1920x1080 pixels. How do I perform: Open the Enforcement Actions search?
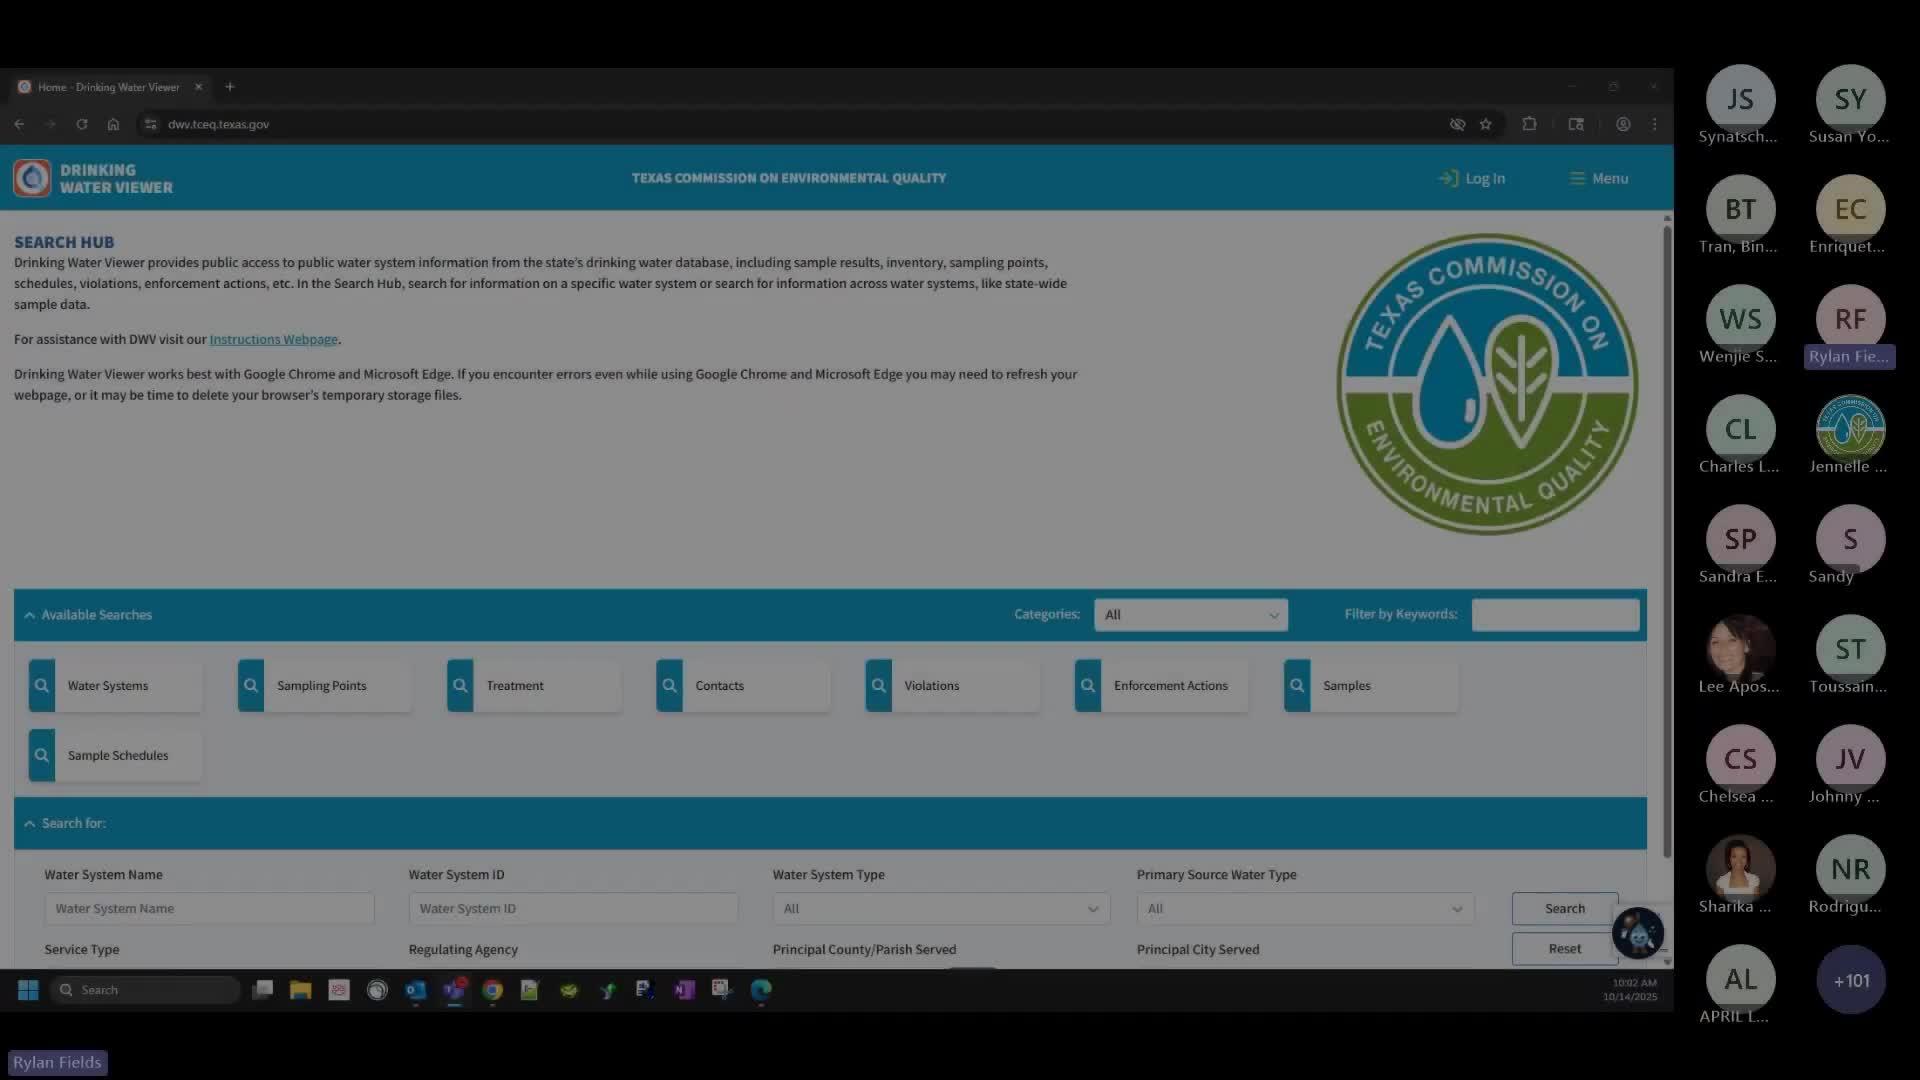point(1160,685)
